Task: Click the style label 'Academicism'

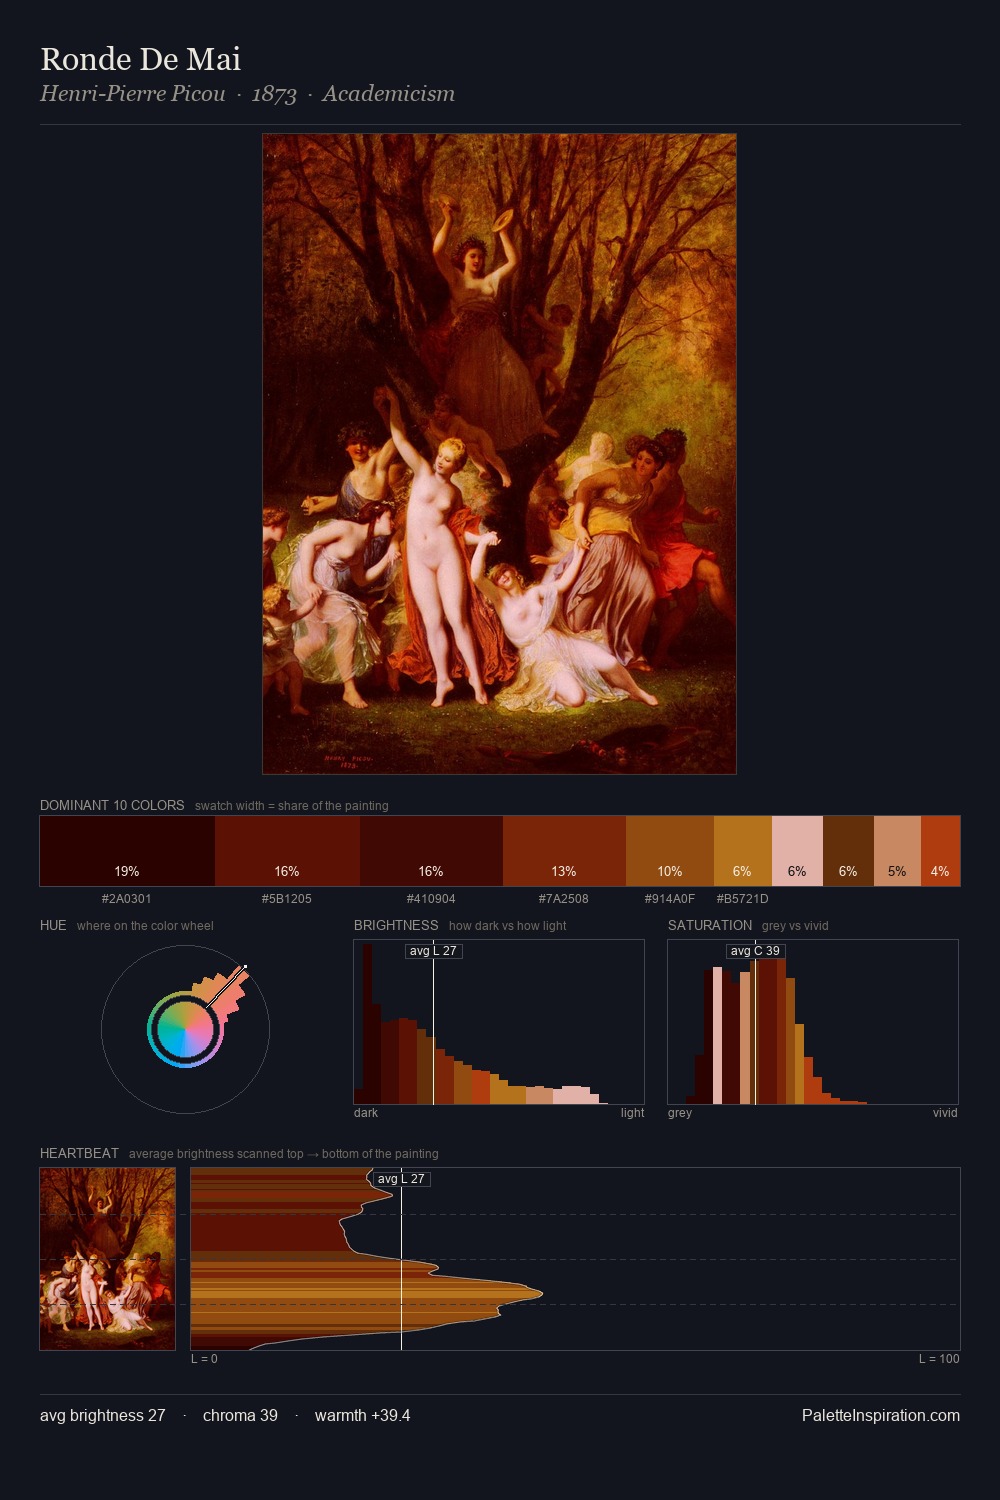Action: point(388,94)
